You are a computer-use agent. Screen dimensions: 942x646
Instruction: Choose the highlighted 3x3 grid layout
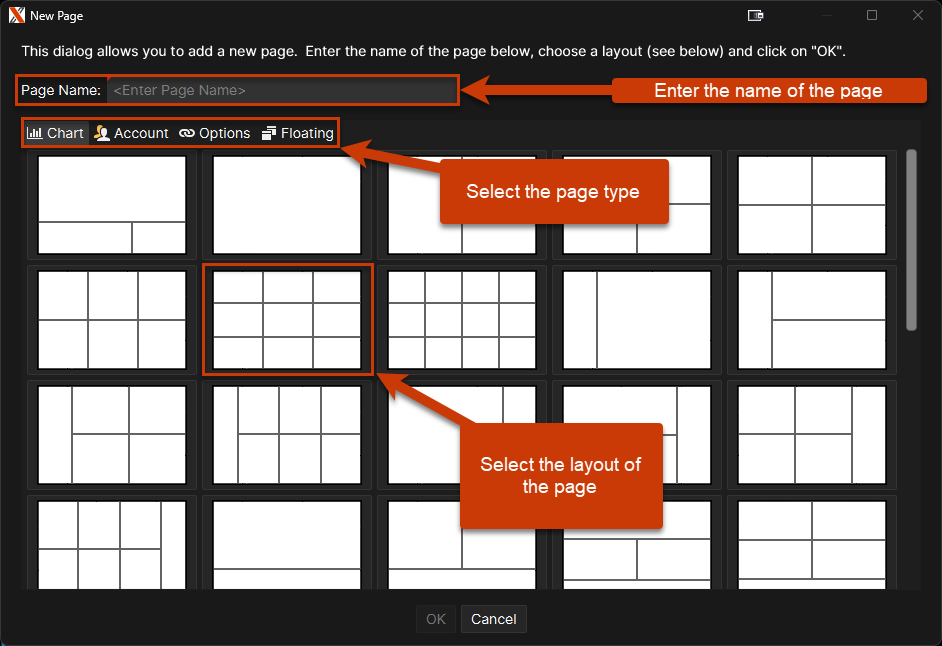click(x=287, y=319)
